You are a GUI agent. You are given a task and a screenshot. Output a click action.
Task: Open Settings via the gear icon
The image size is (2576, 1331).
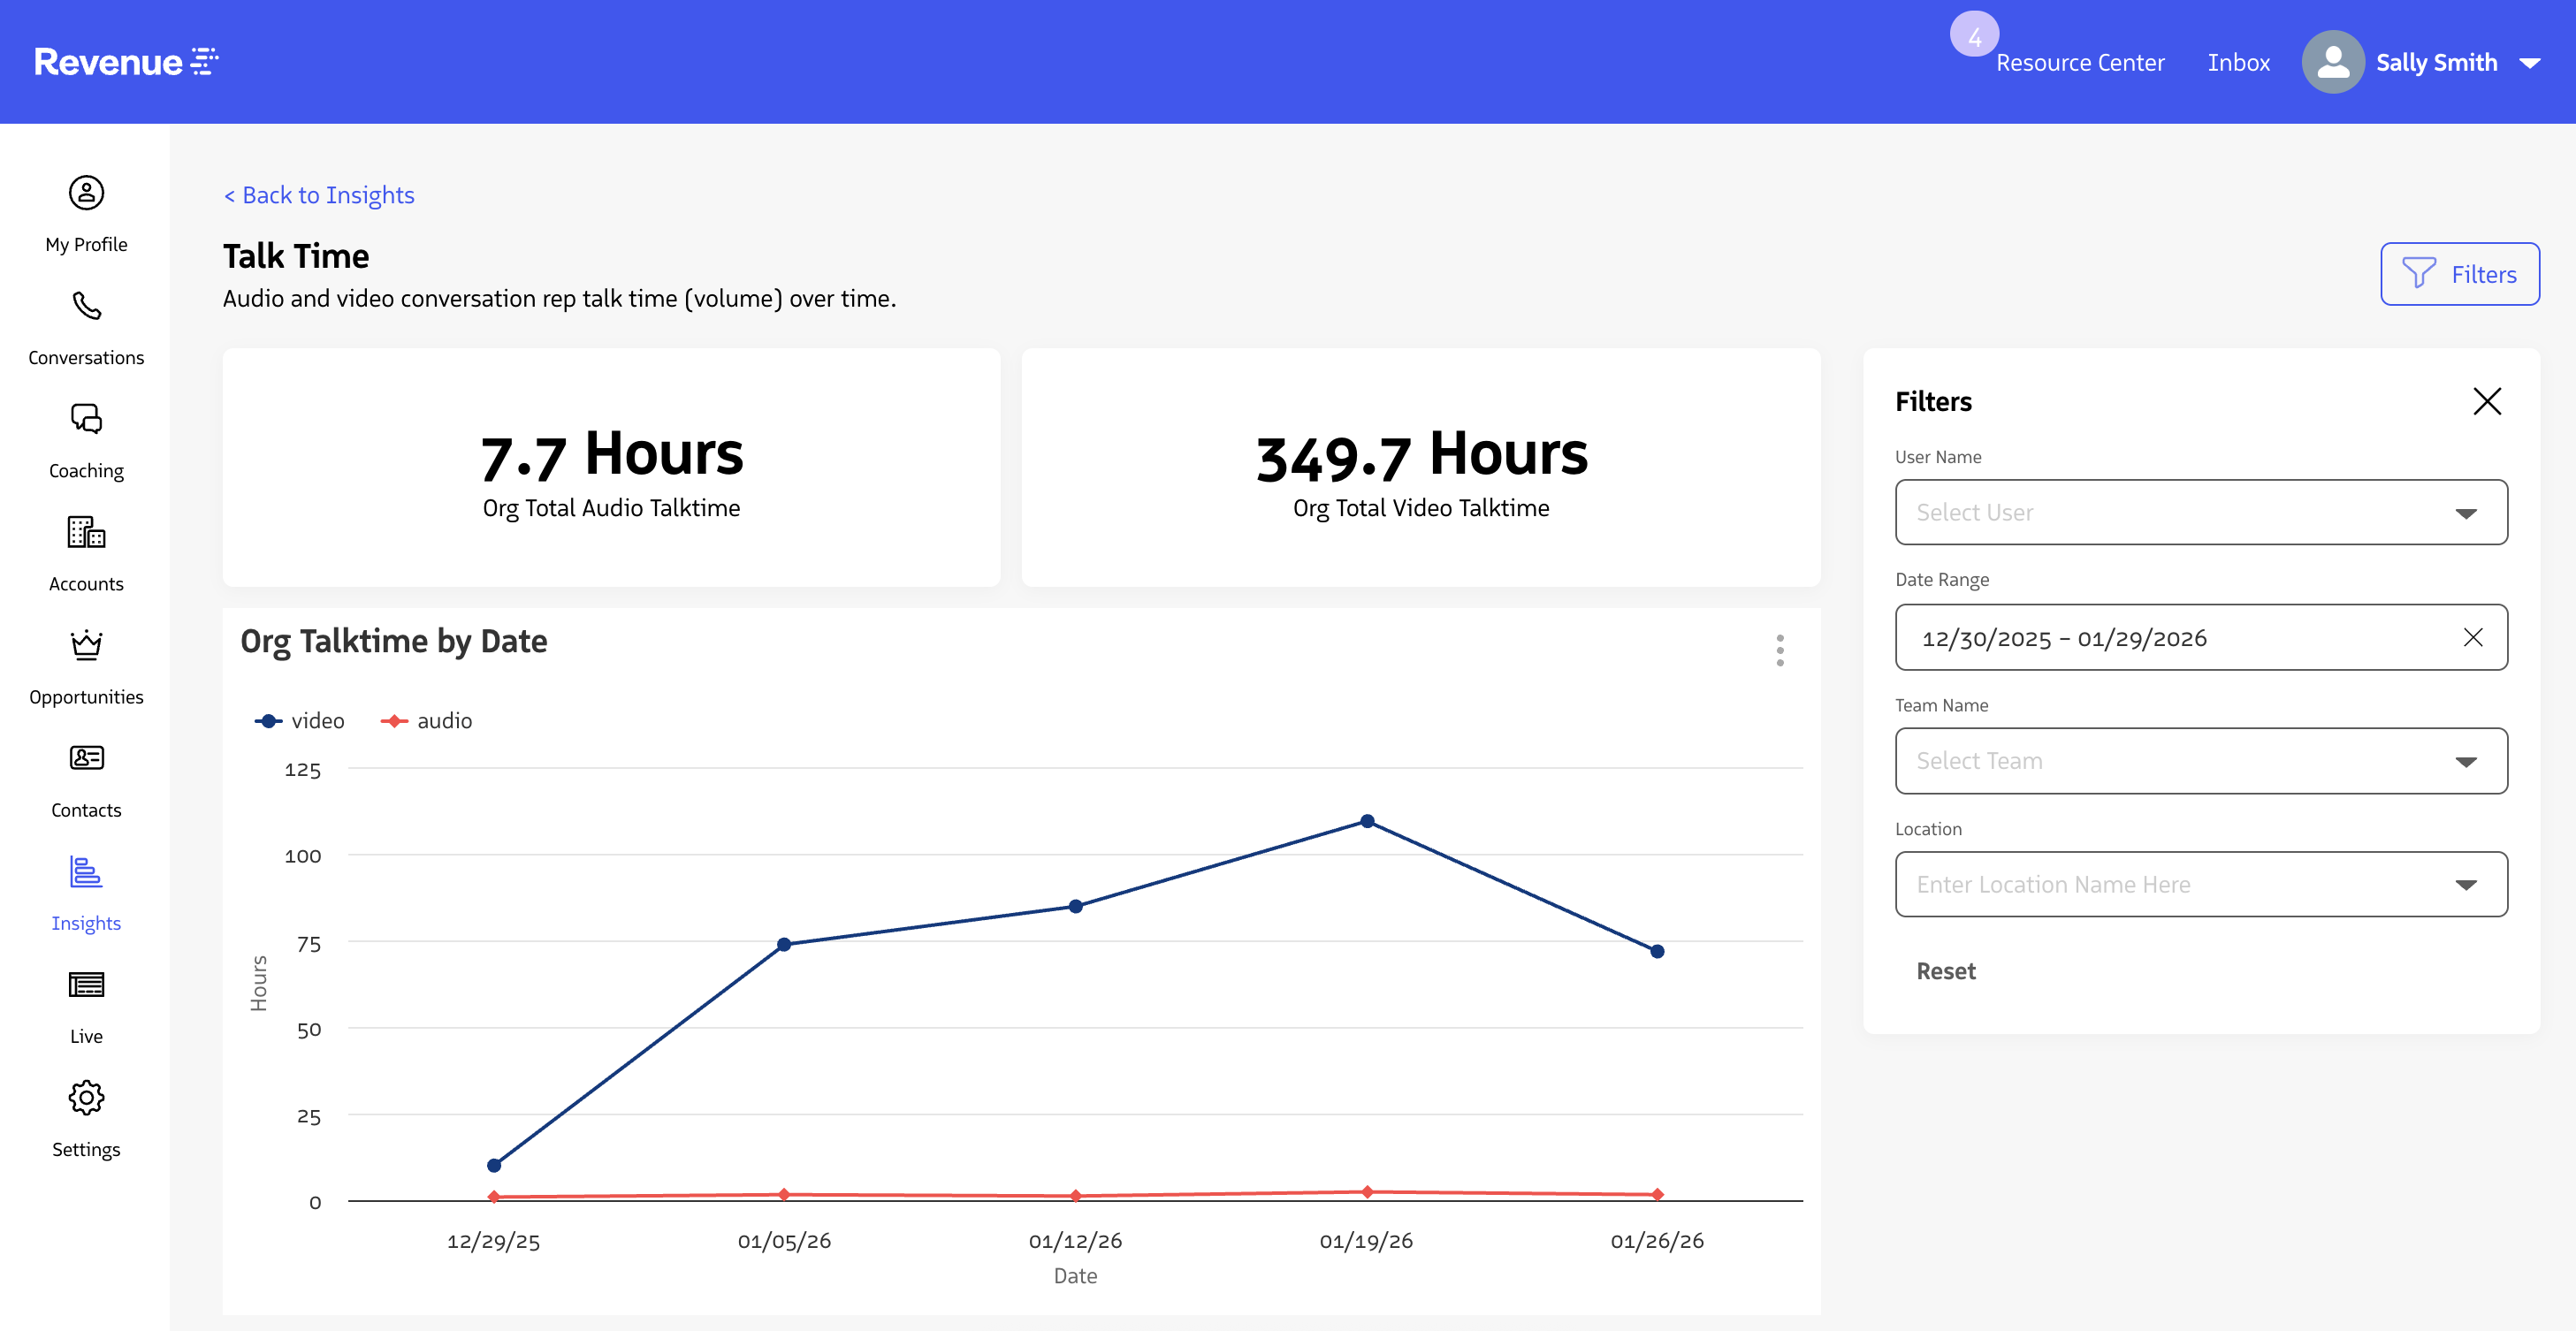[x=86, y=1097]
